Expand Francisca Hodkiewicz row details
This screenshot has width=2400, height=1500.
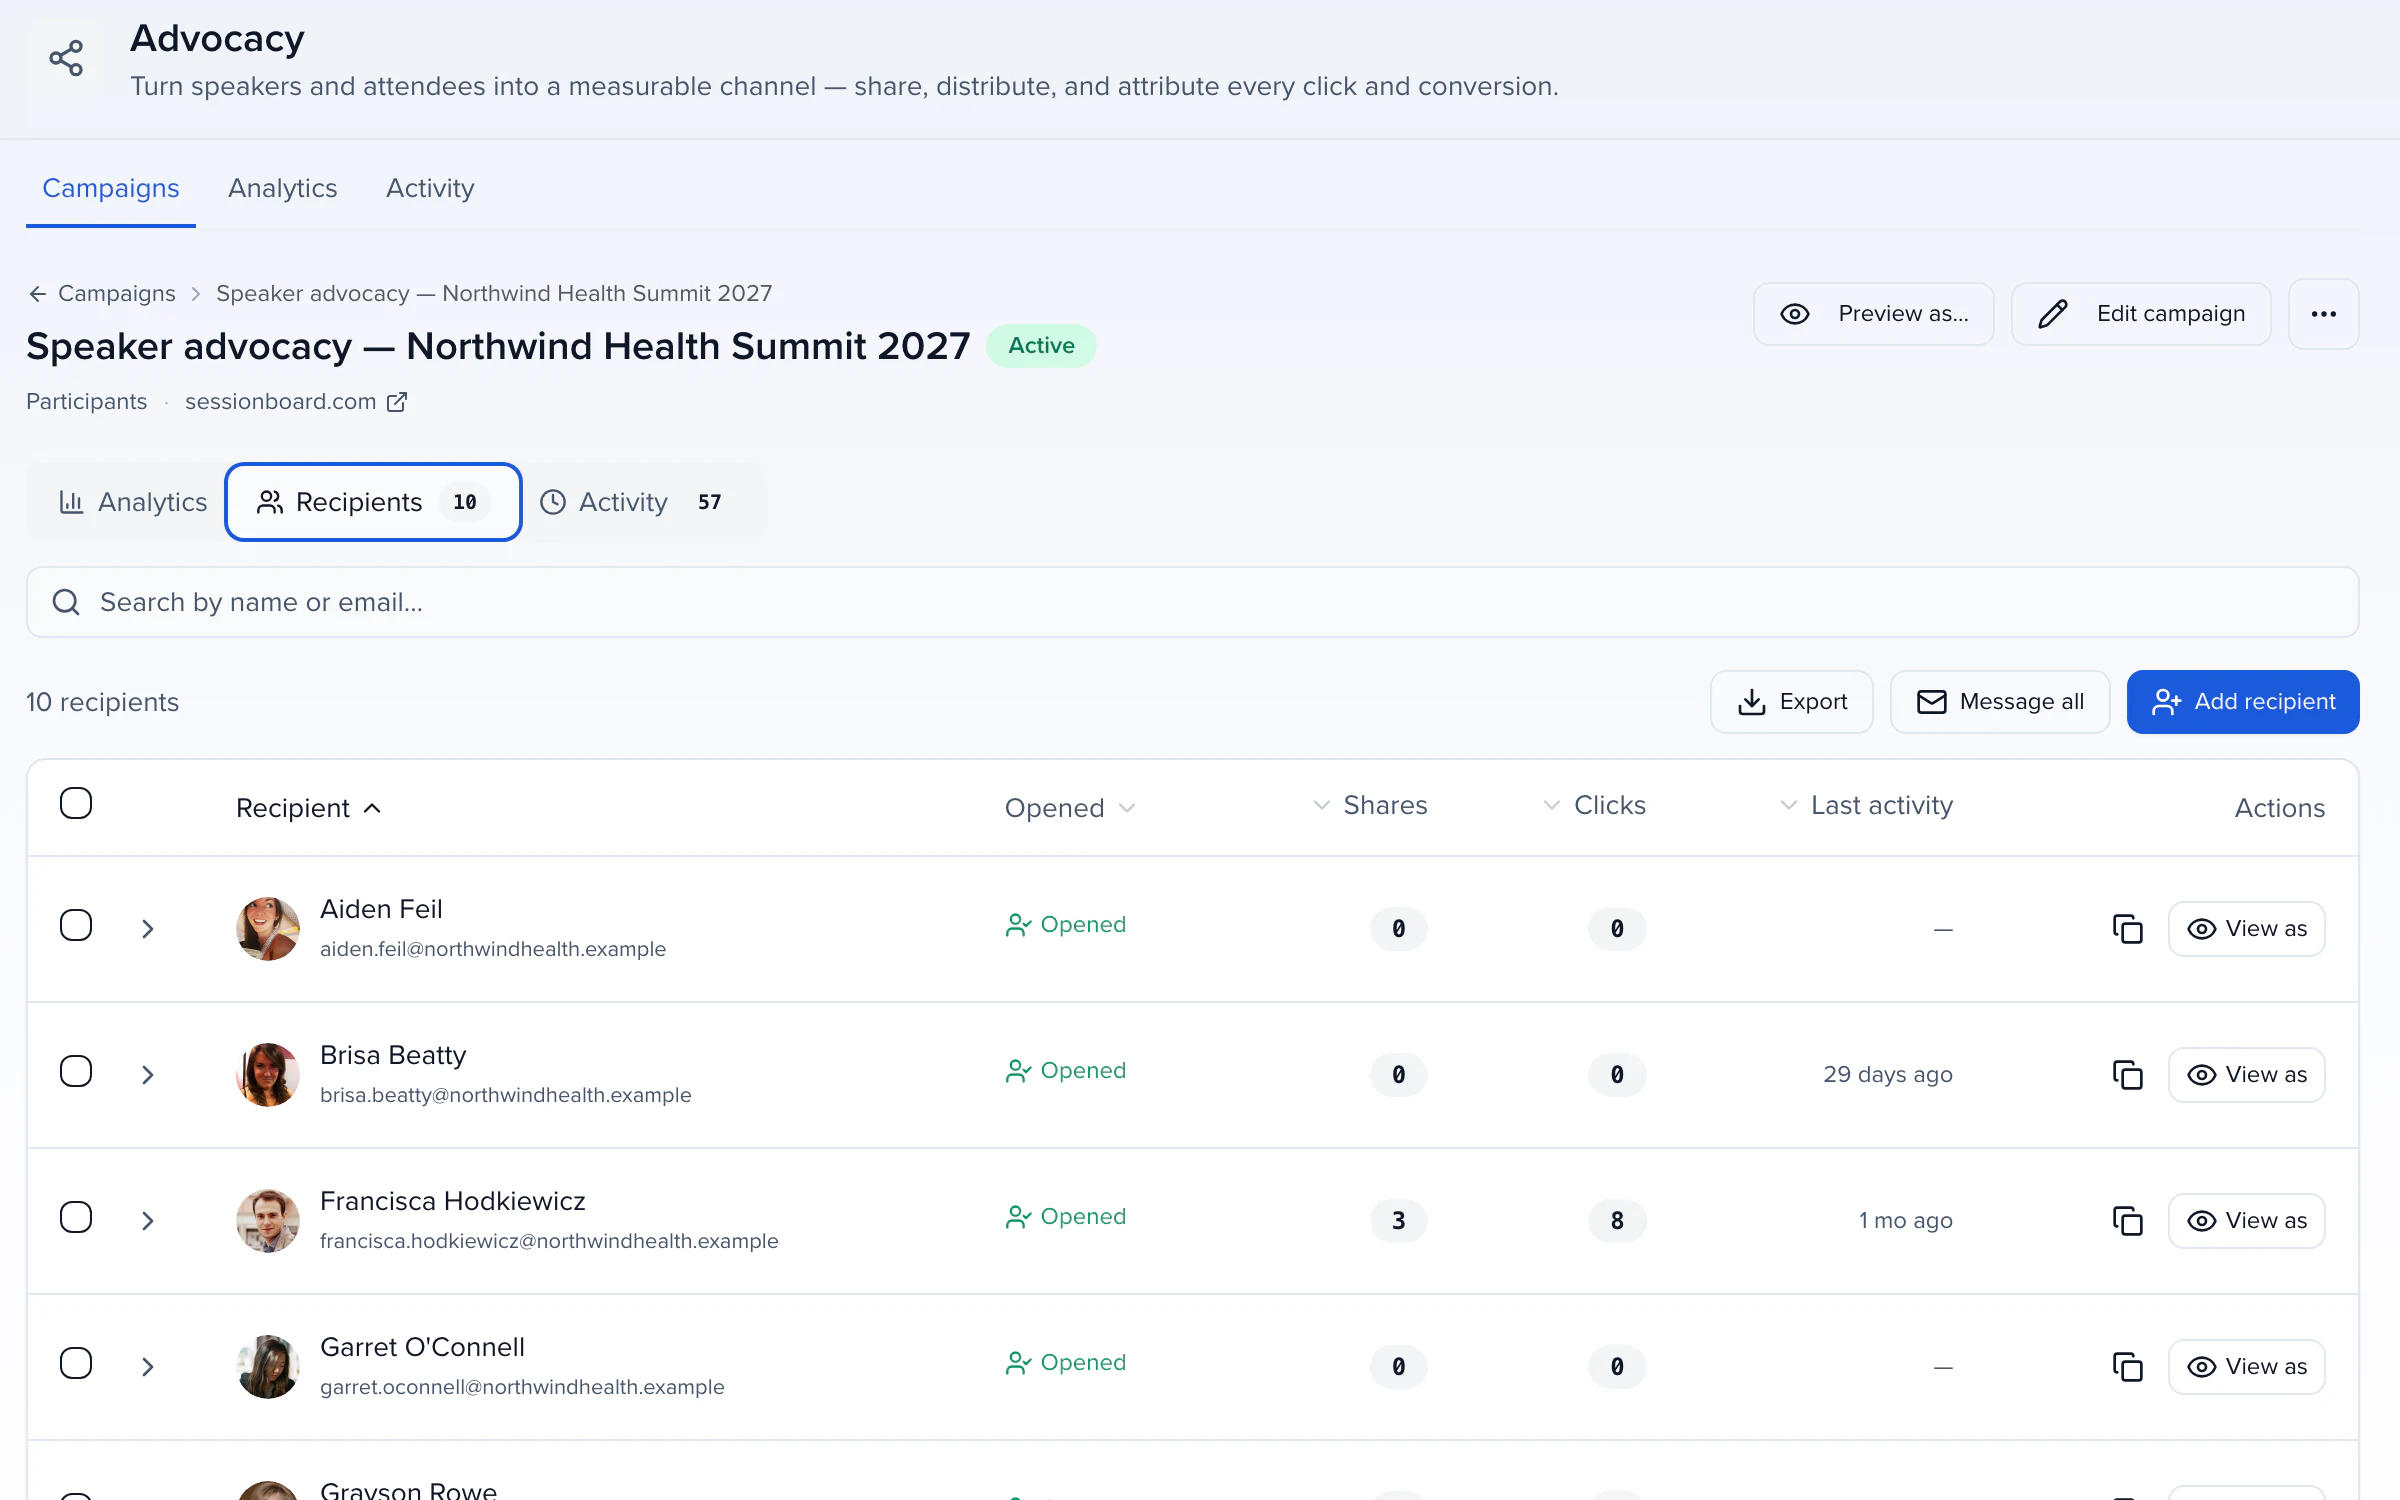(x=148, y=1221)
